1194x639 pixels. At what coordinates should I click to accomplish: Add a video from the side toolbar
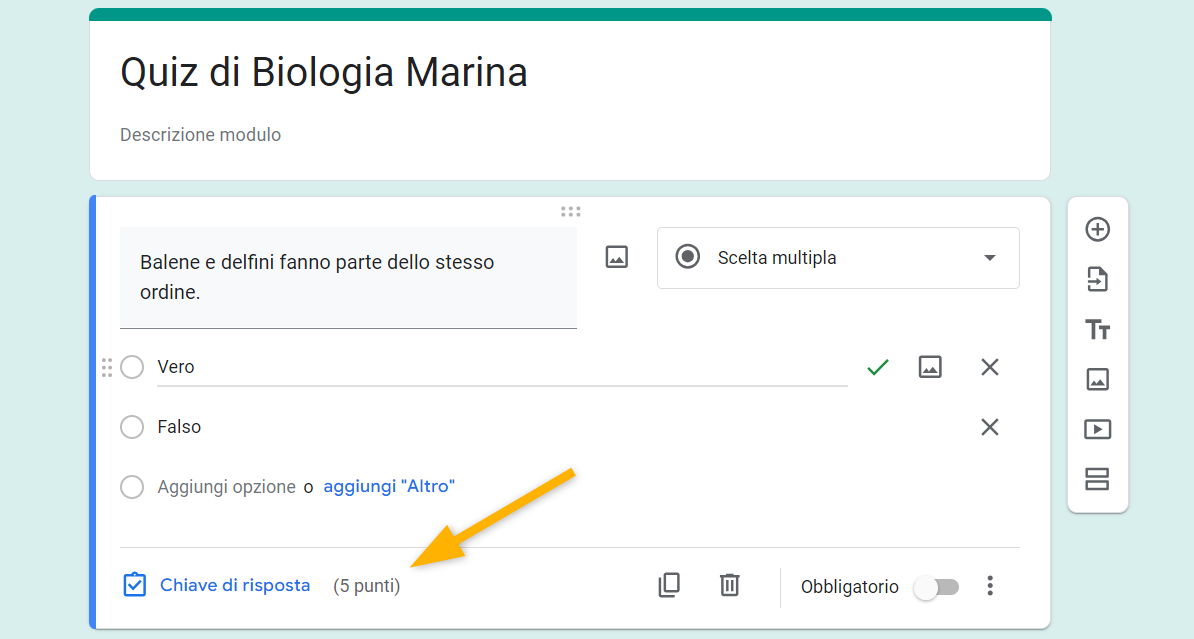1097,429
